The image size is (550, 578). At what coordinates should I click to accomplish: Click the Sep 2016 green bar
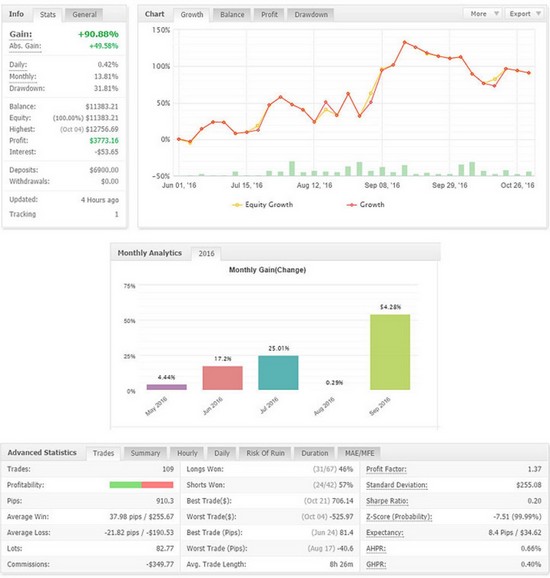click(x=390, y=352)
